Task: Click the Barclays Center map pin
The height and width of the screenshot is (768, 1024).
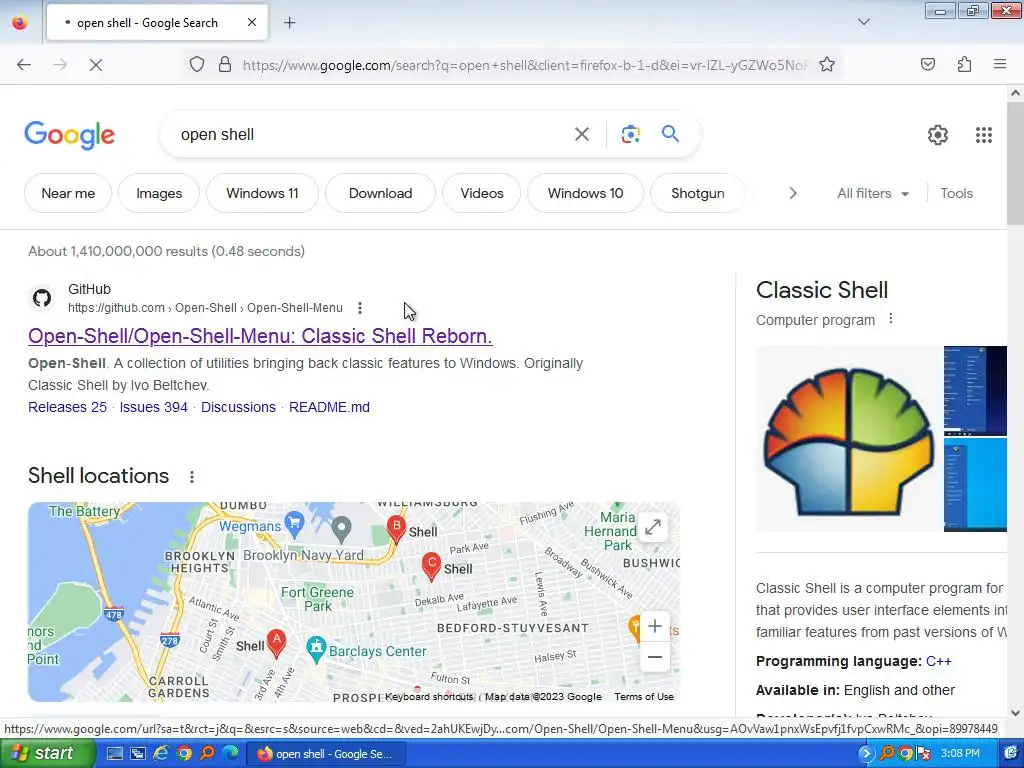Action: click(x=316, y=650)
